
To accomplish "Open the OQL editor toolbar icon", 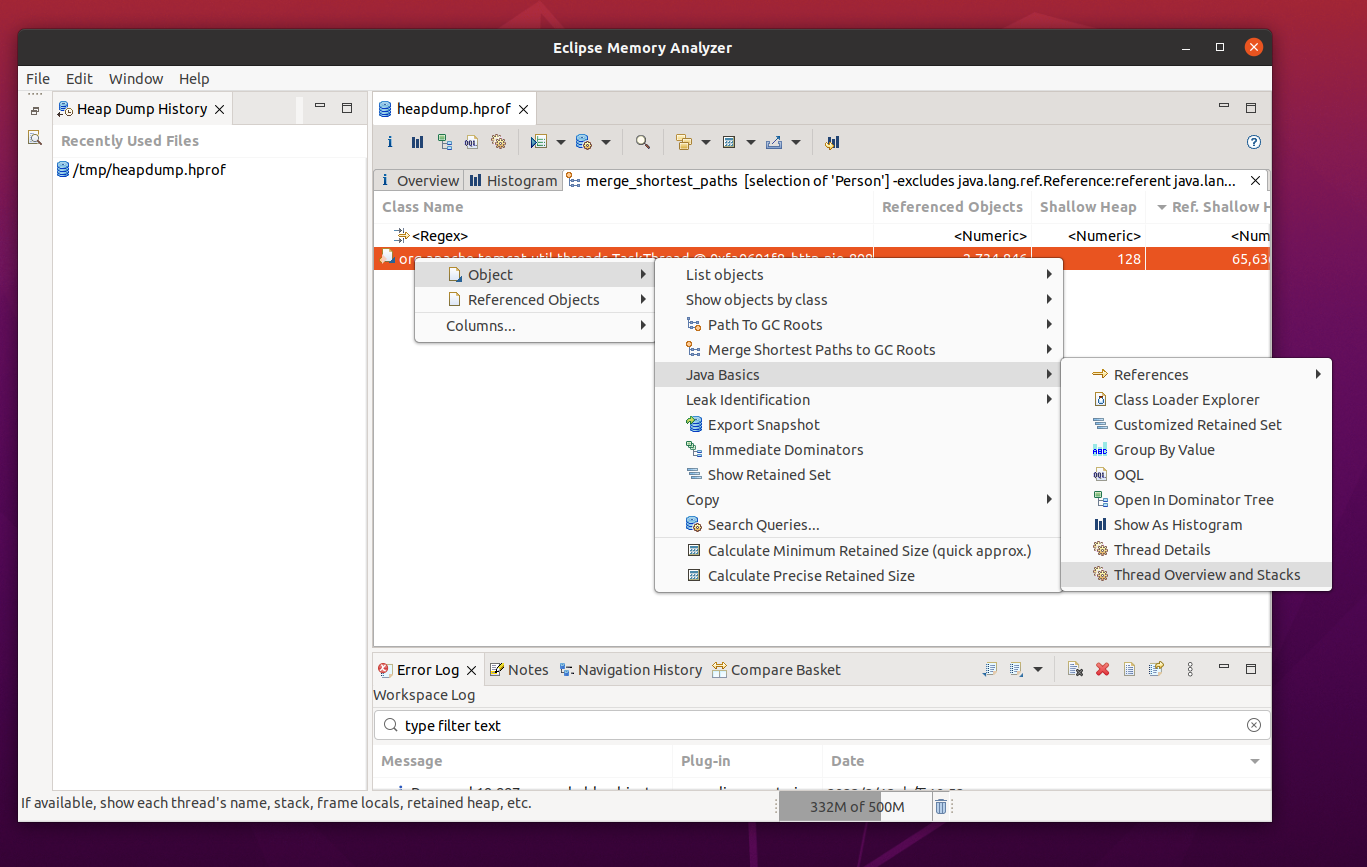I will 471,142.
